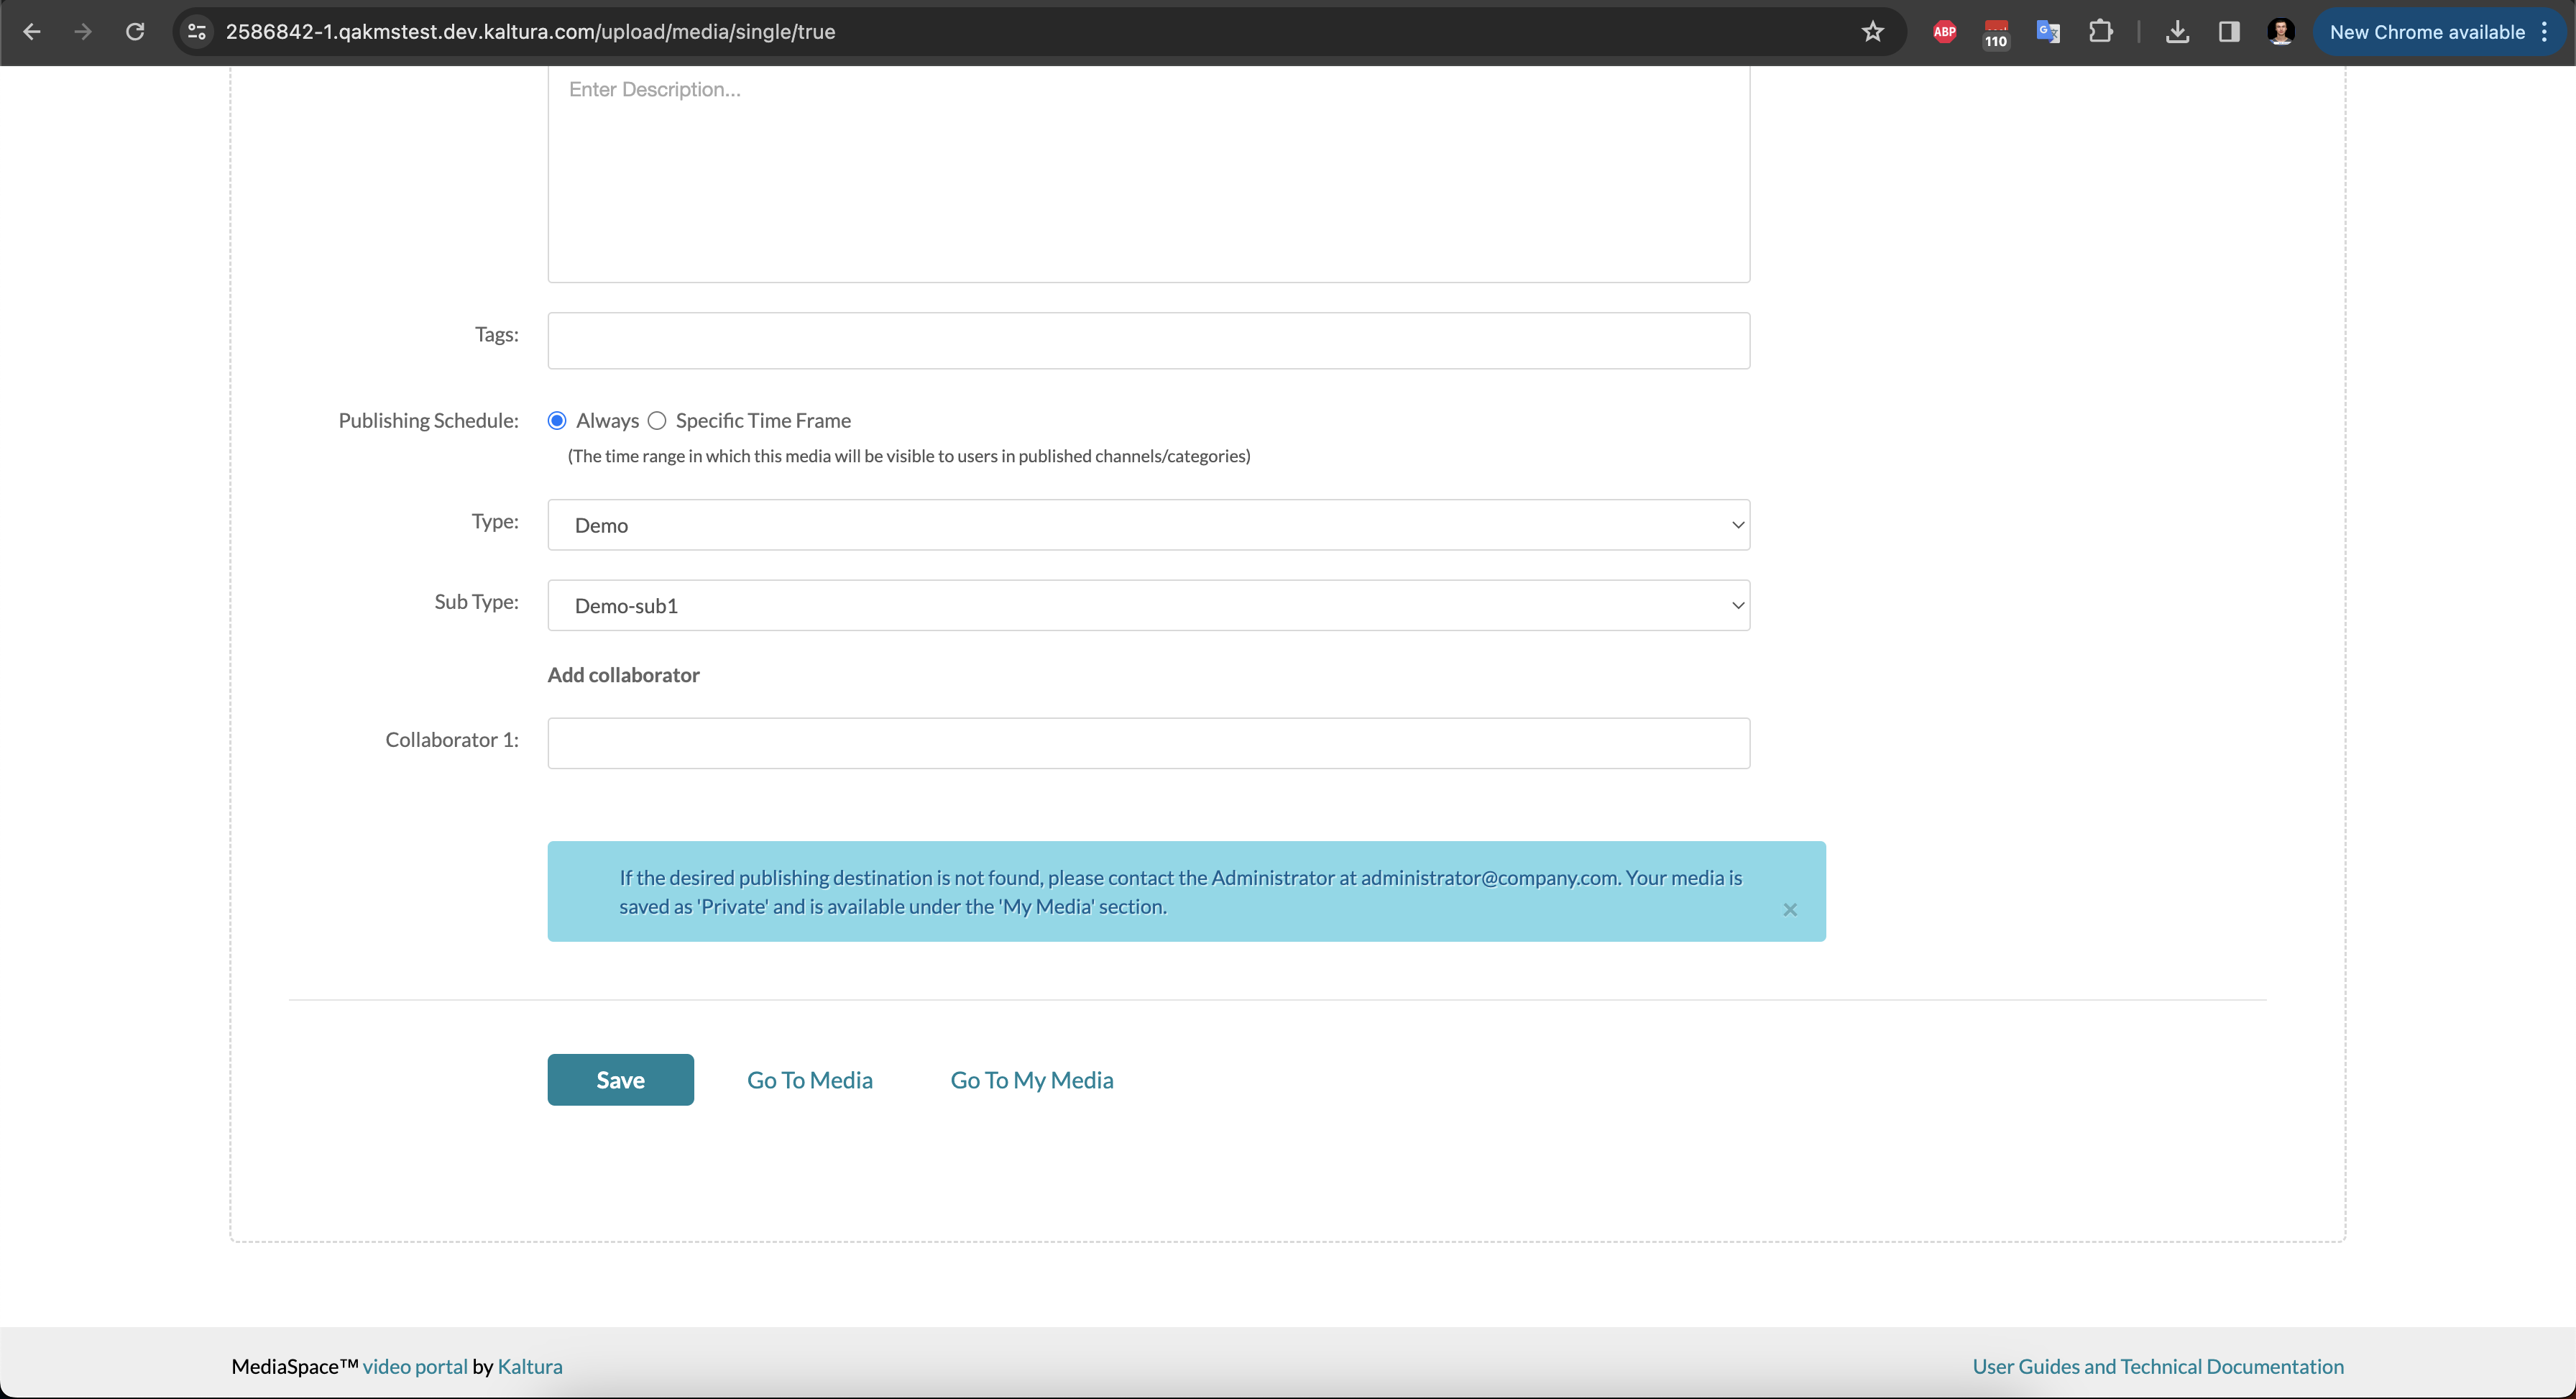This screenshot has width=2576, height=1399.
Task: Open the Google Translate extension icon
Action: point(2047,32)
